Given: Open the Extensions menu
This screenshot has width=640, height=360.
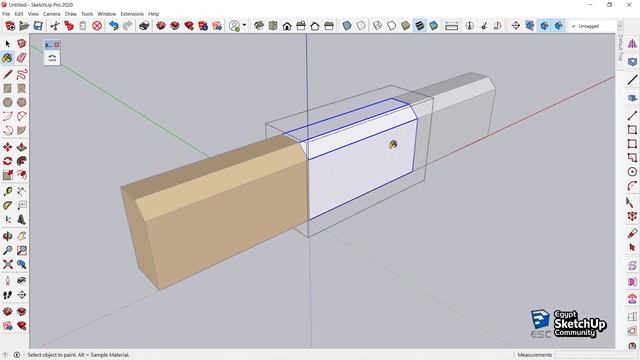Looking at the screenshot, I should 132,14.
